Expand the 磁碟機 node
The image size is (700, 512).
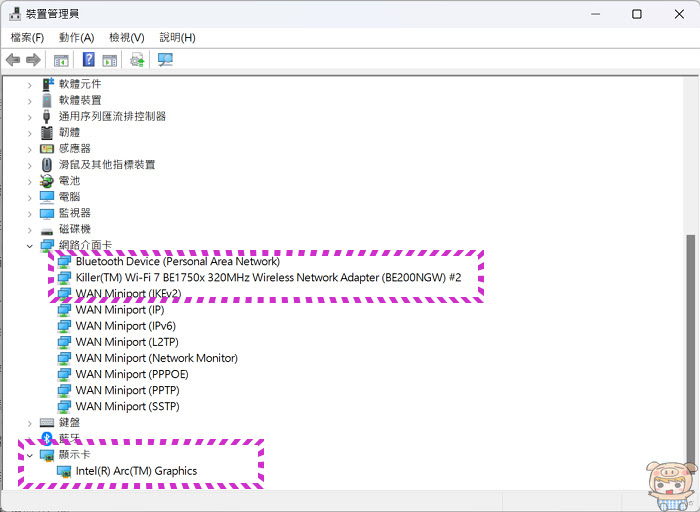point(29,230)
